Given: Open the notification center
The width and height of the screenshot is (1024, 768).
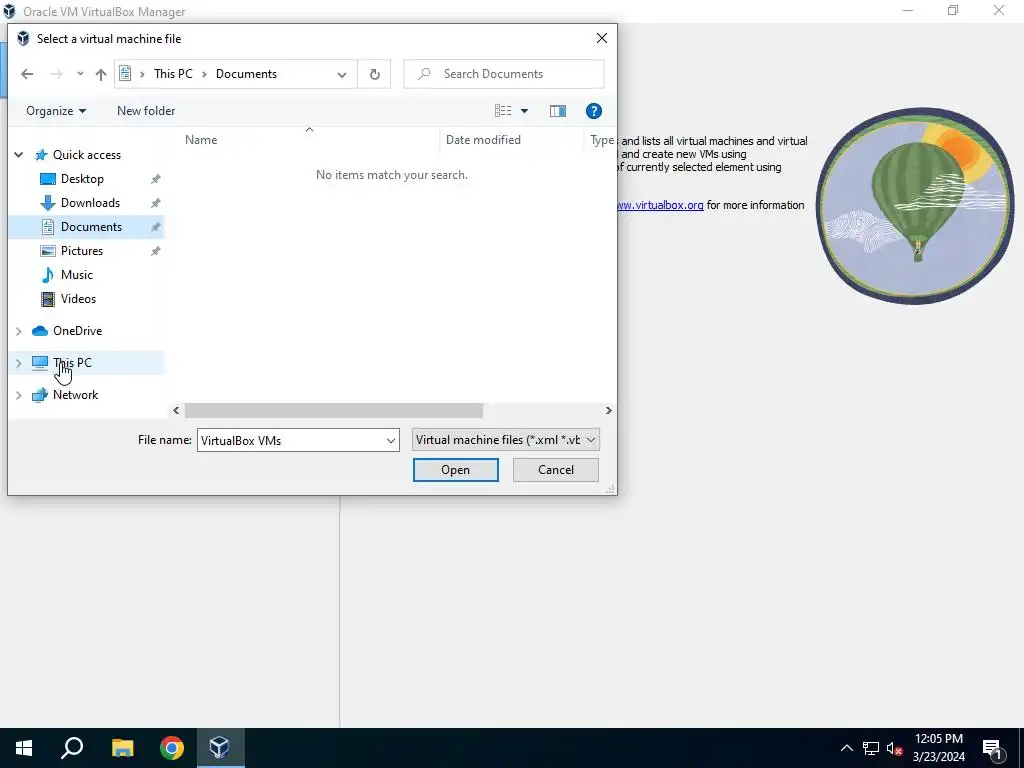Looking at the screenshot, I should tap(993, 749).
